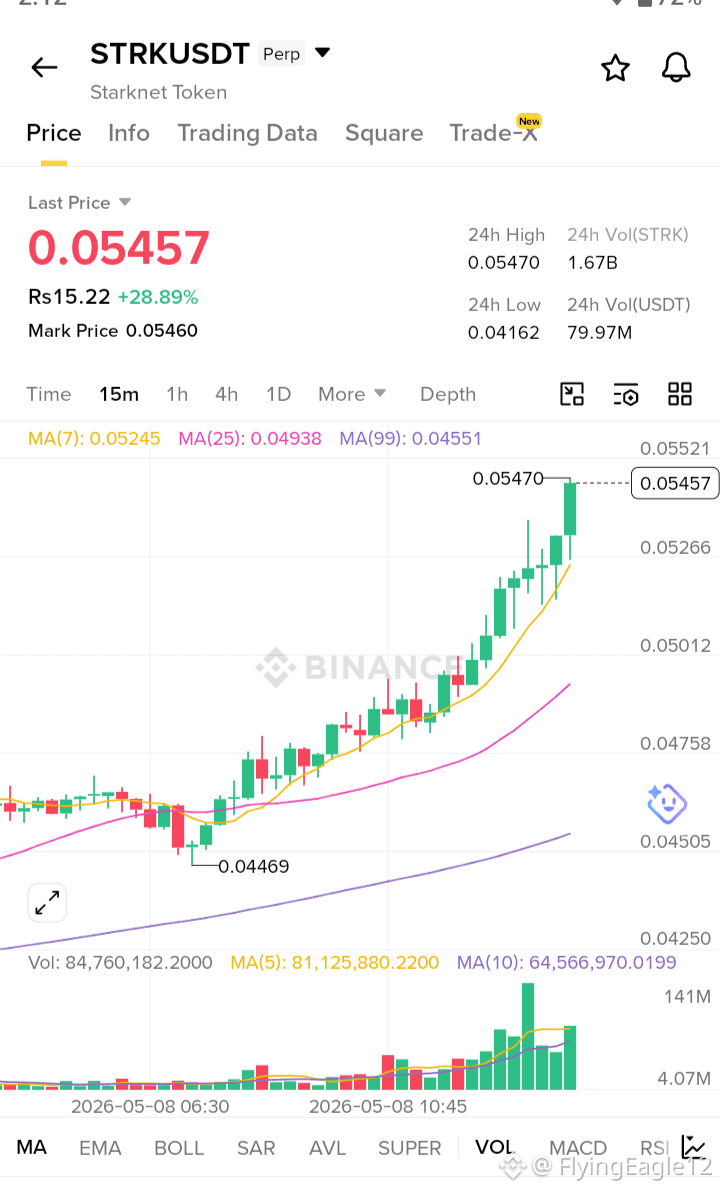This screenshot has width=720, height=1191.
Task: Tap the Mark Price 0.05460 text
Action: [113, 330]
